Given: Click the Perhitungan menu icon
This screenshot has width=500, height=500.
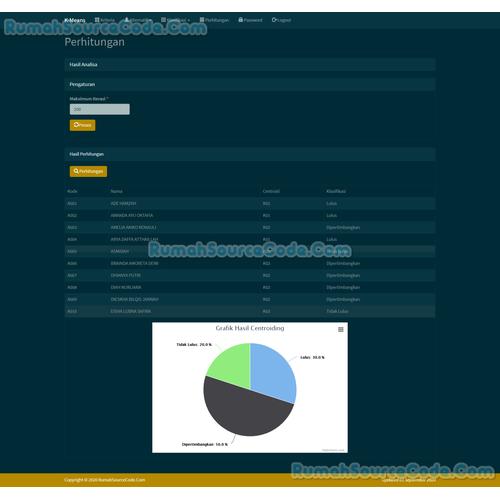Looking at the screenshot, I should coord(202,20).
